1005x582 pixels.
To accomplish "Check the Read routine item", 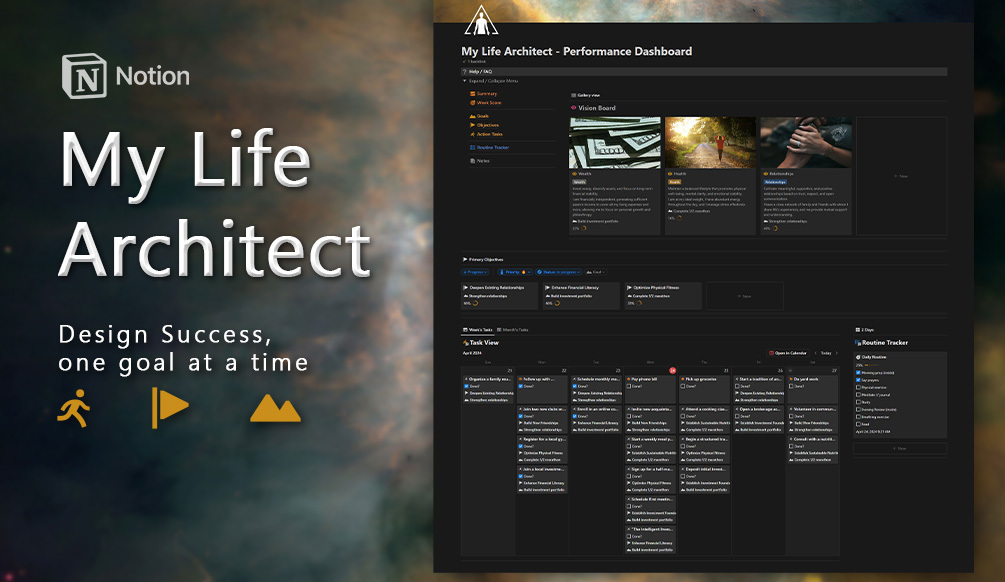I will click(858, 424).
